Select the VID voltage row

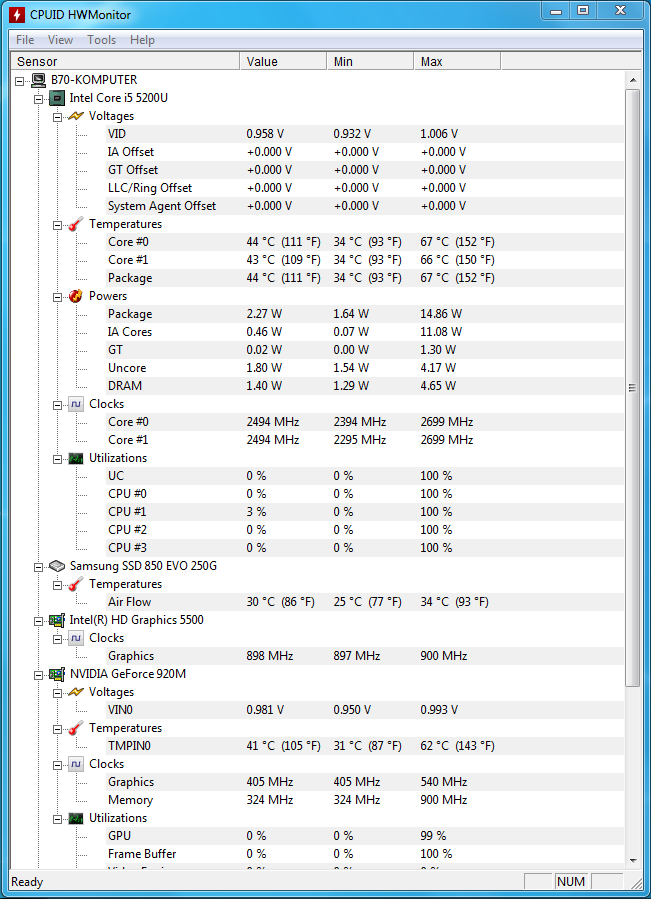pos(365,134)
